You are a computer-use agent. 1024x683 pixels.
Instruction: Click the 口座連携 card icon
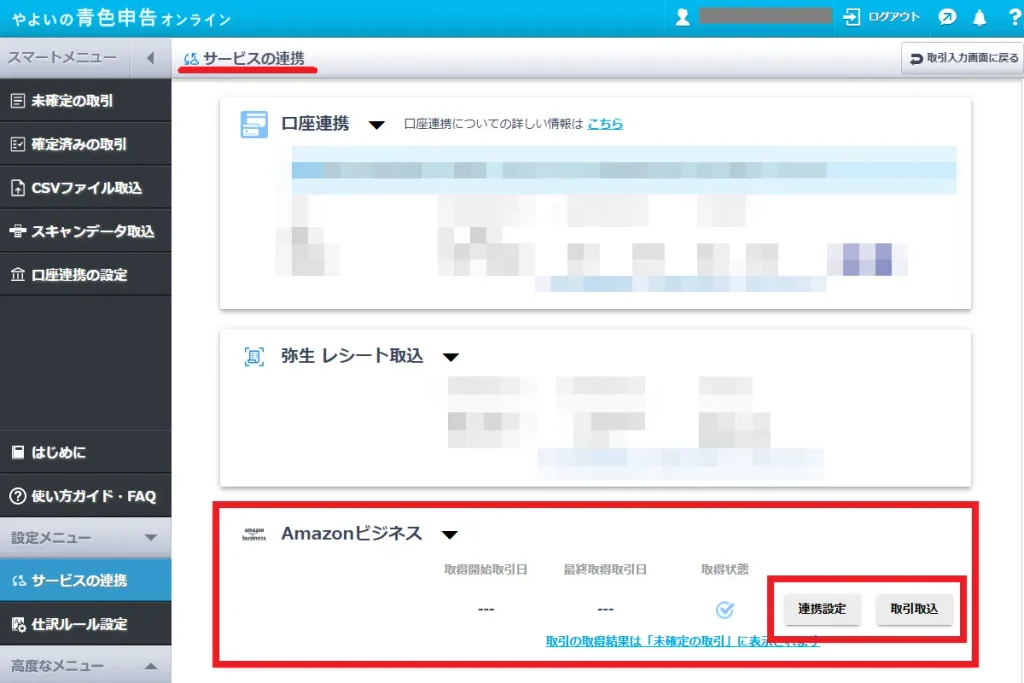coord(254,124)
